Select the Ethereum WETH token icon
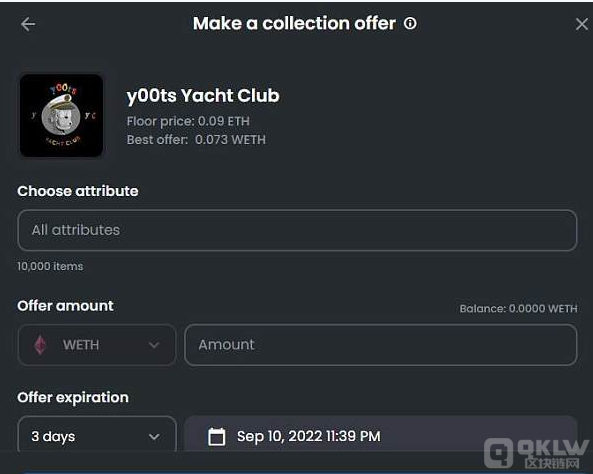593x474 pixels. pos(40,345)
